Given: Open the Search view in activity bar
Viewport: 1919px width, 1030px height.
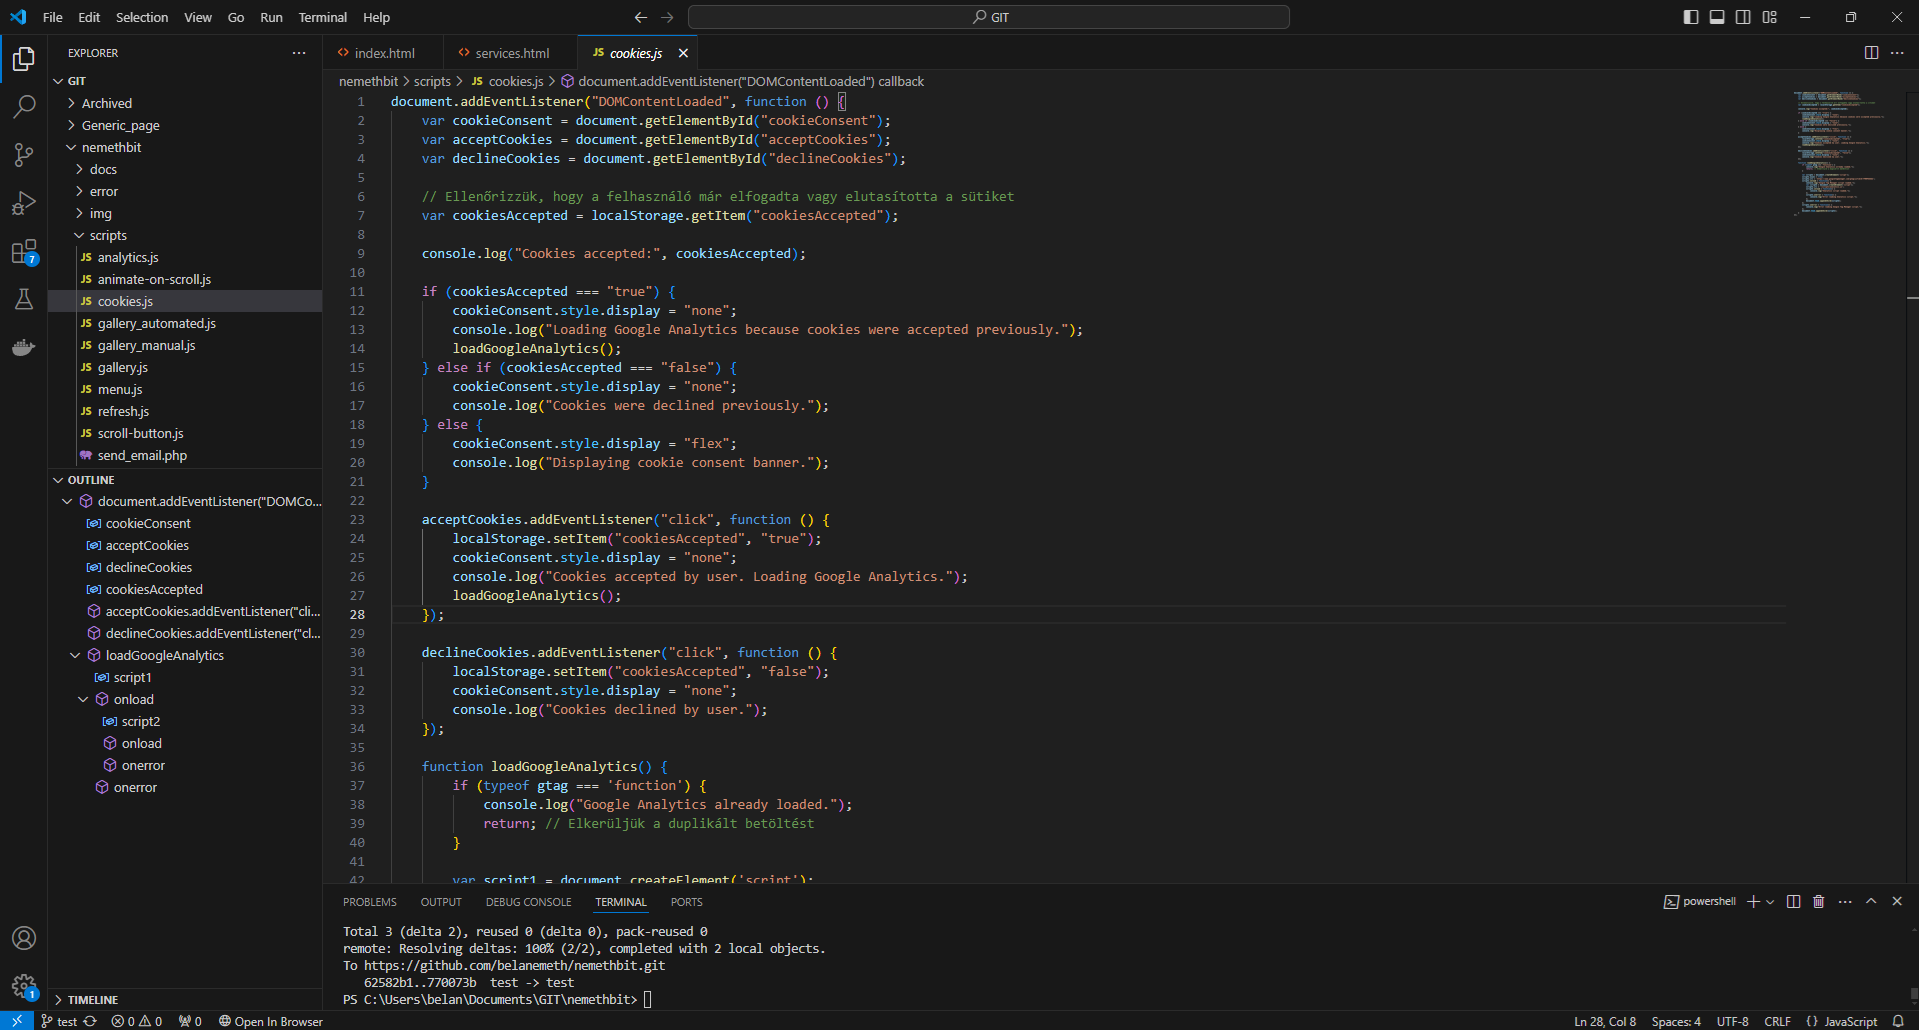Looking at the screenshot, I should click(x=24, y=106).
